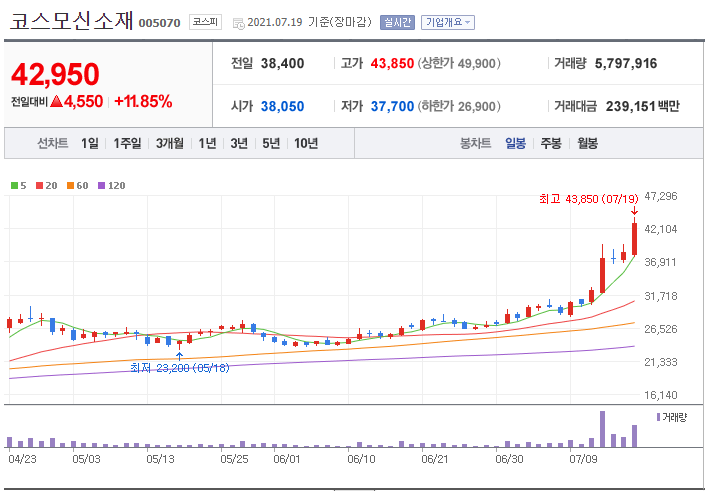Click the 31,718 price axis label
The width and height of the screenshot is (705, 491).
[x=660, y=296]
